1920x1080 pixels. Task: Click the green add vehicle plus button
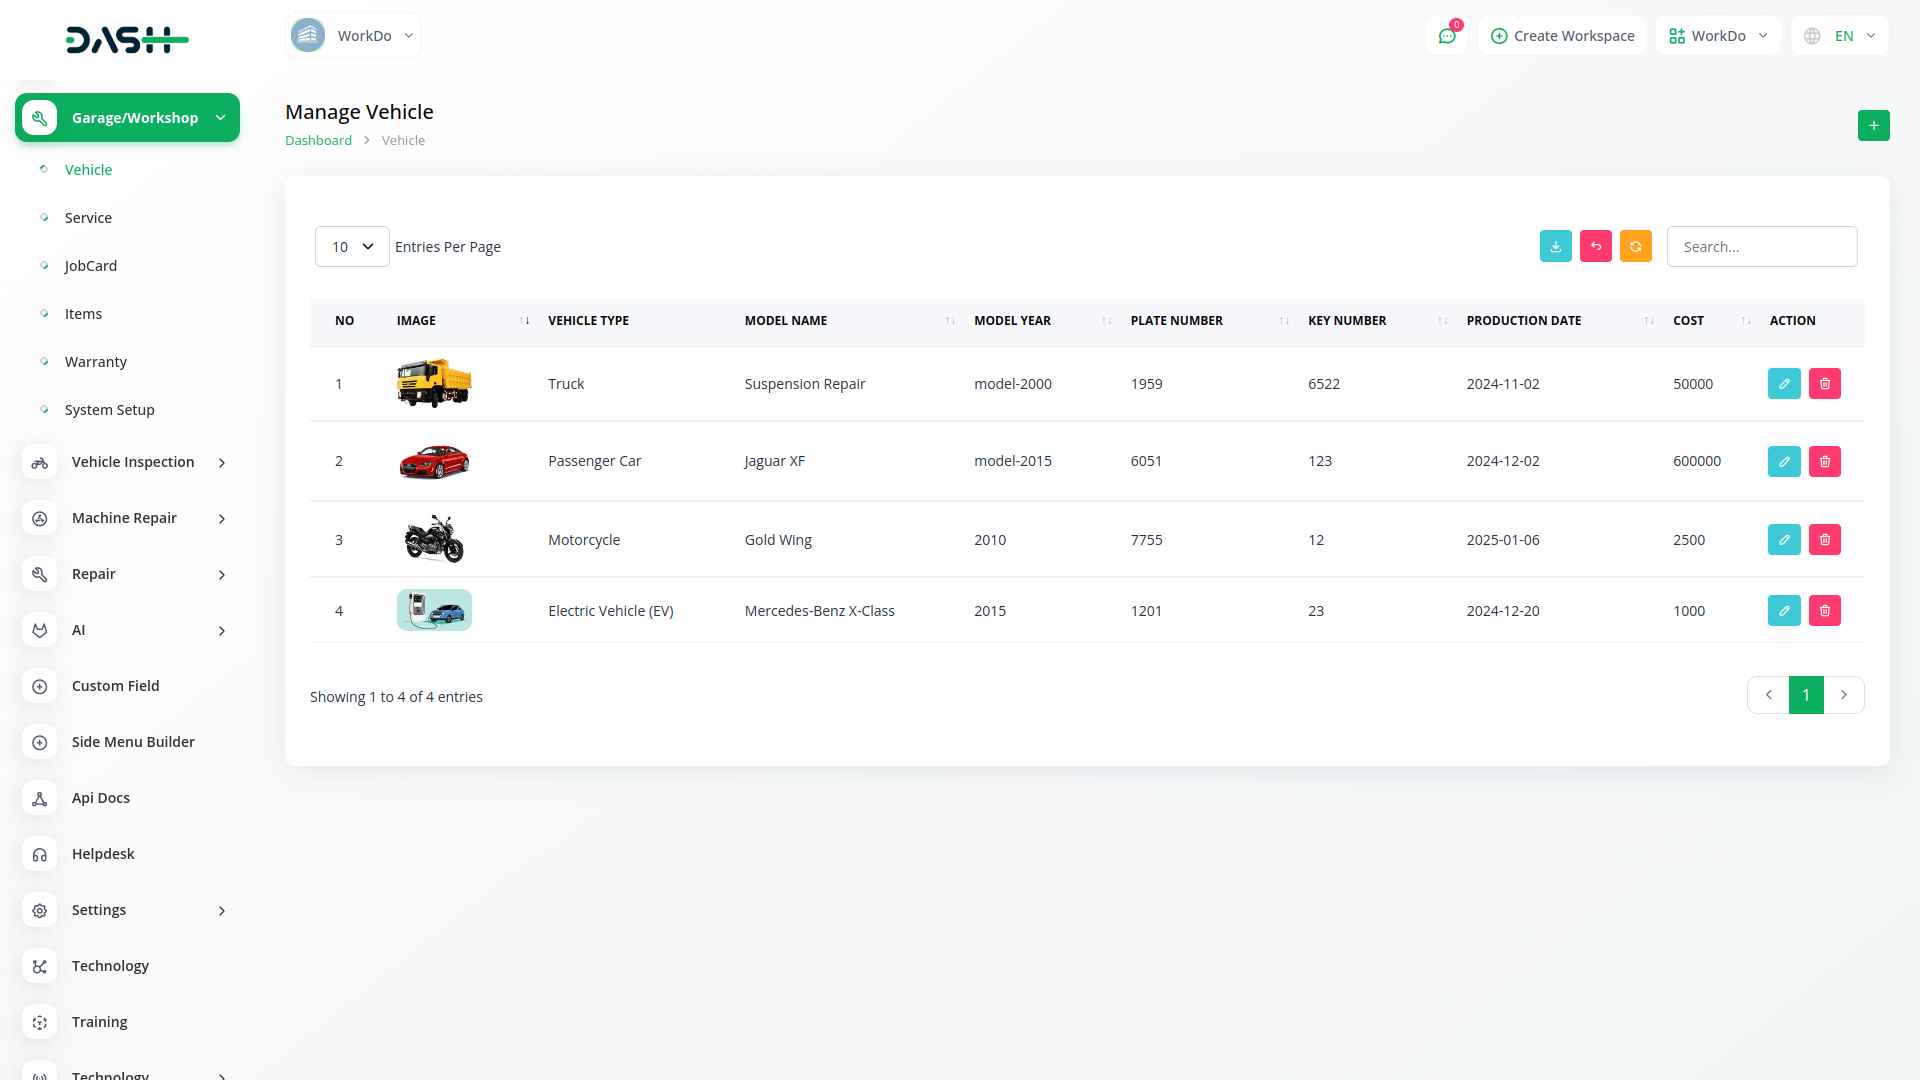click(1873, 125)
